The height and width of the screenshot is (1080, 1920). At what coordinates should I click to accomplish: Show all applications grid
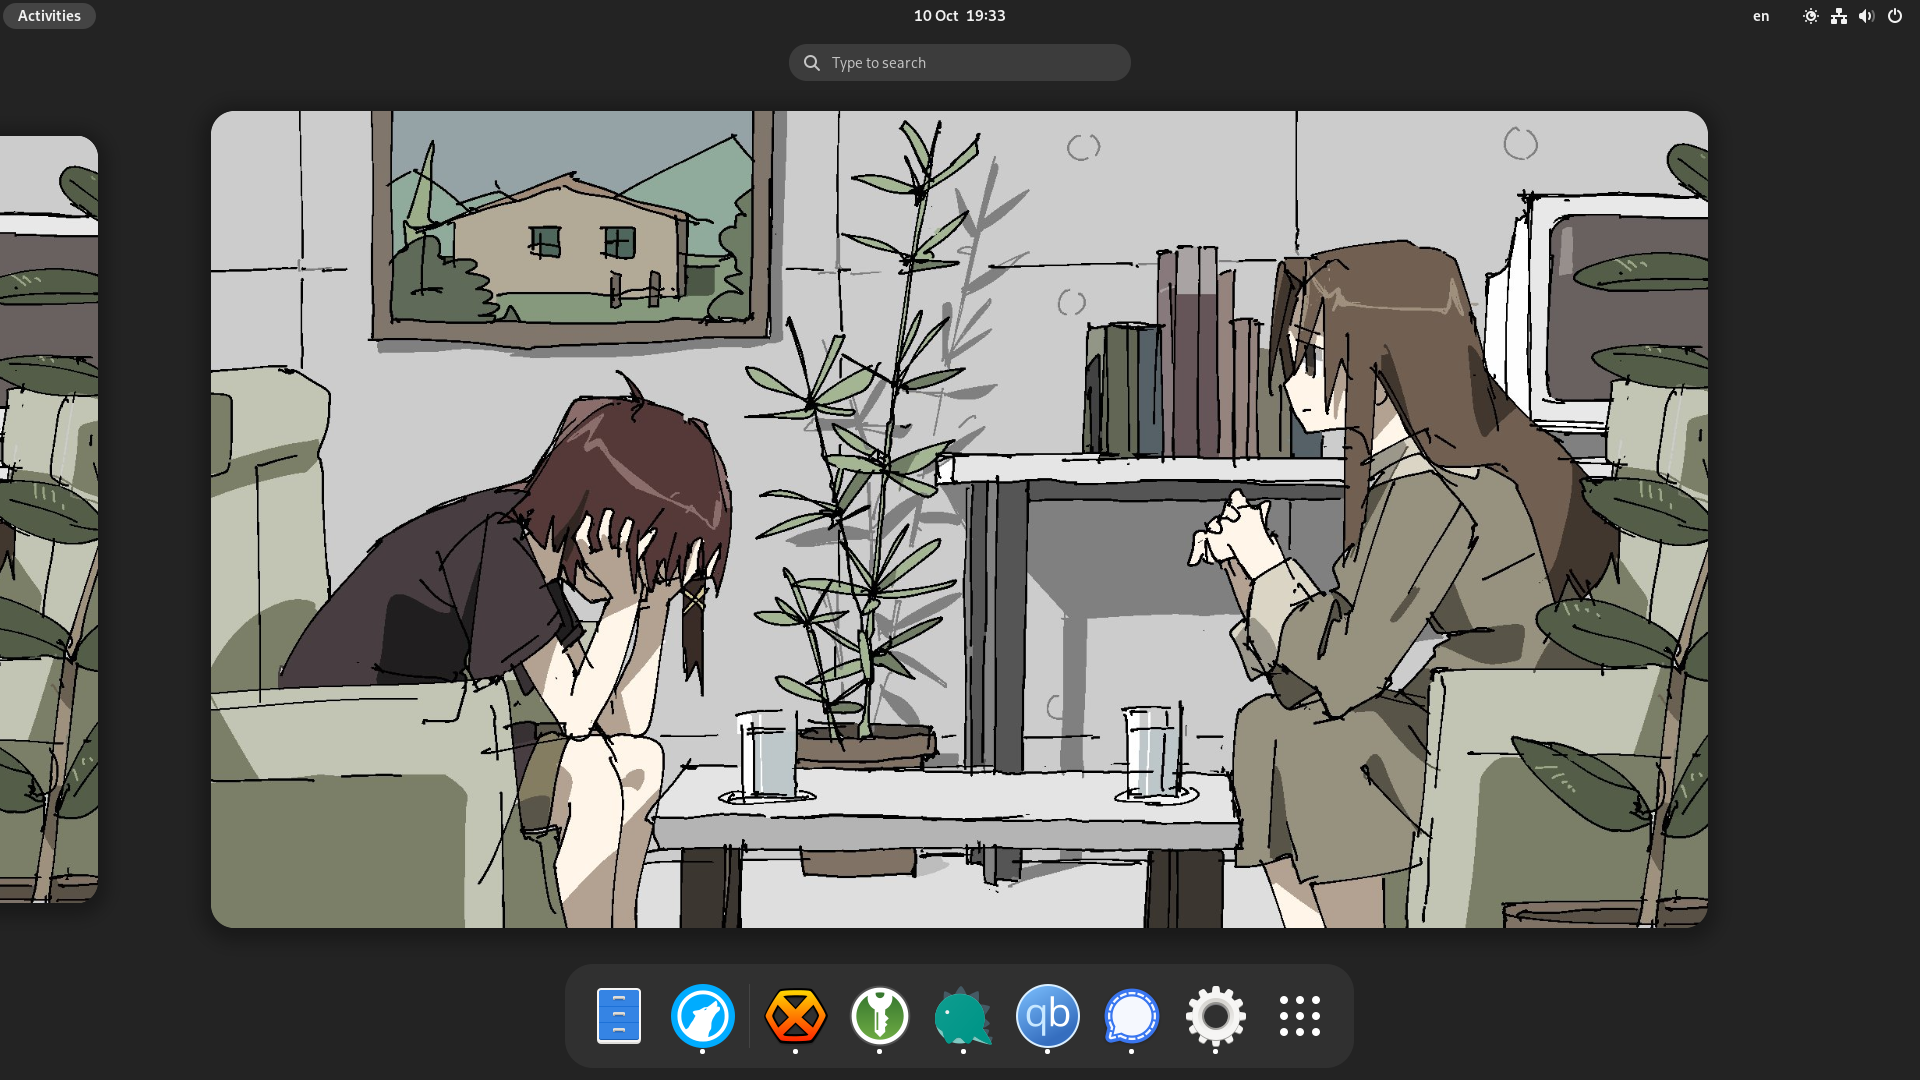(1299, 1016)
